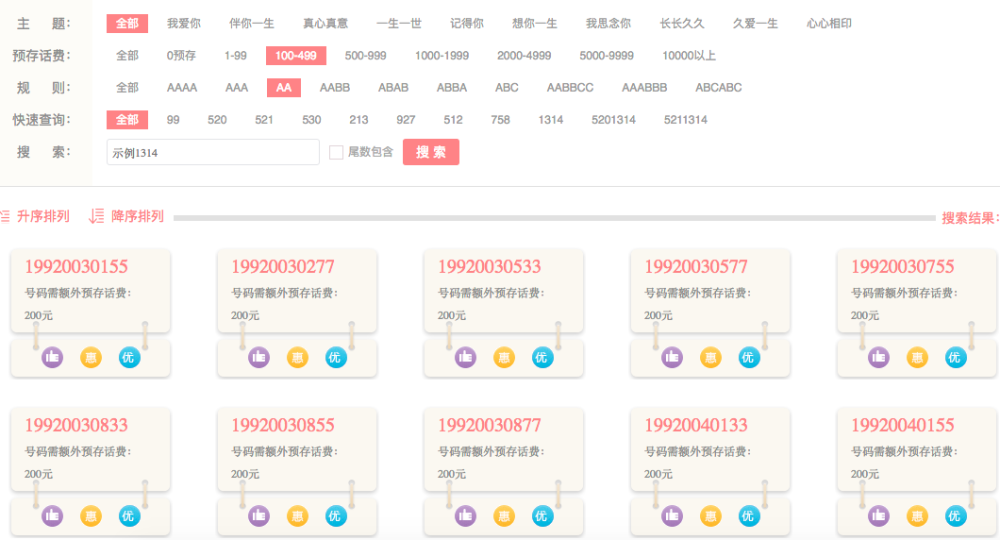Select 500-999 prepaid fee filter

click(365, 56)
